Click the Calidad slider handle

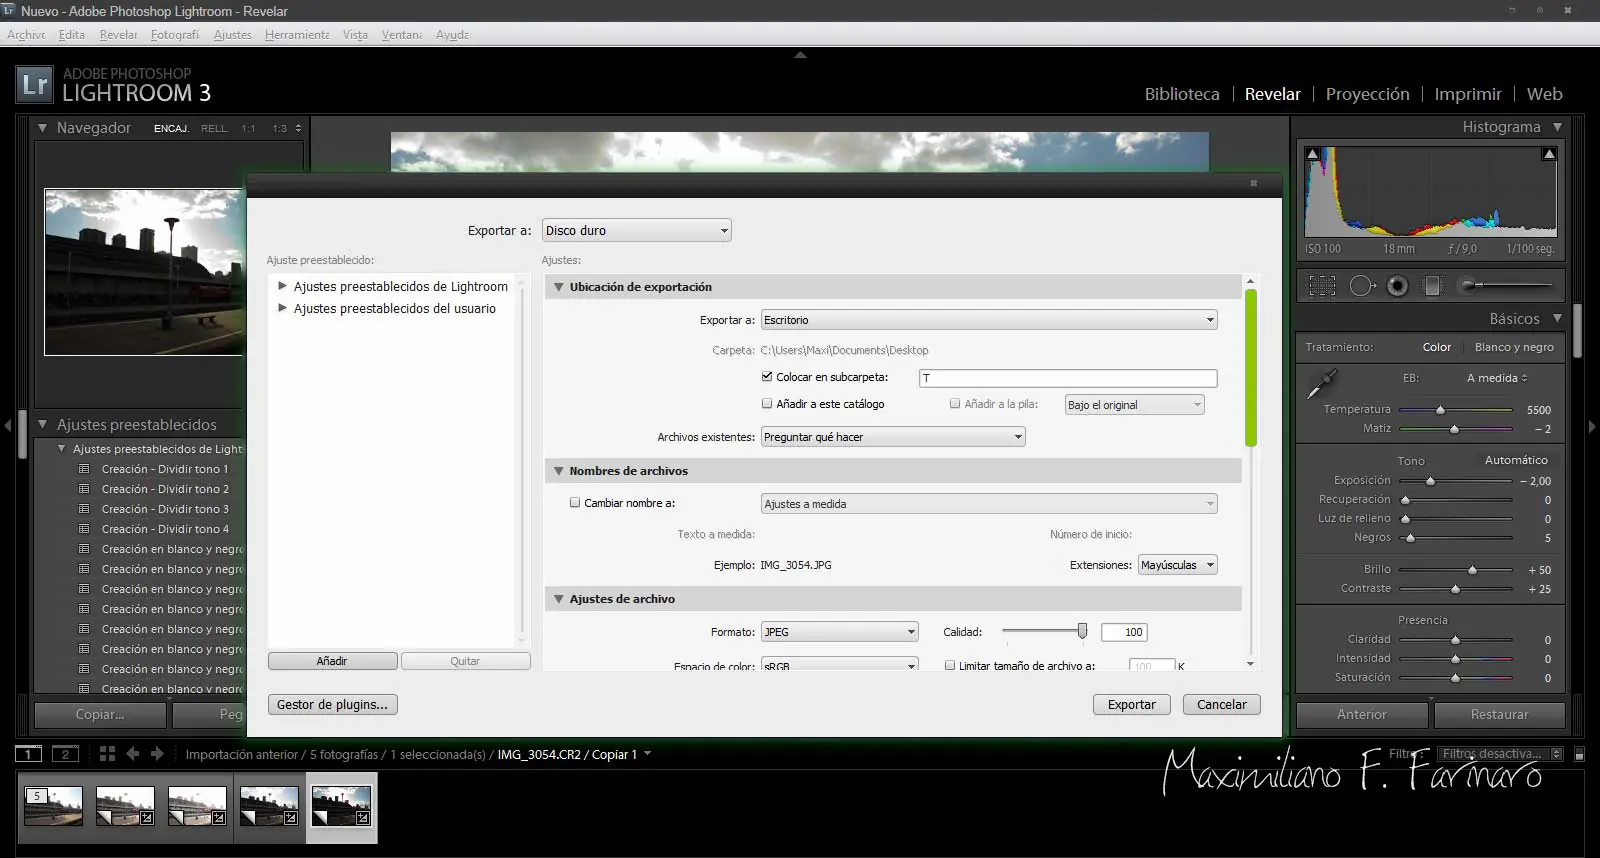[x=1082, y=631]
